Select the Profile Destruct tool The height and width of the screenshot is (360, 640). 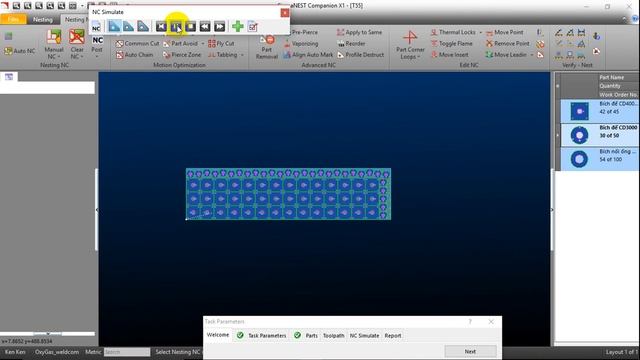[x=360, y=55]
